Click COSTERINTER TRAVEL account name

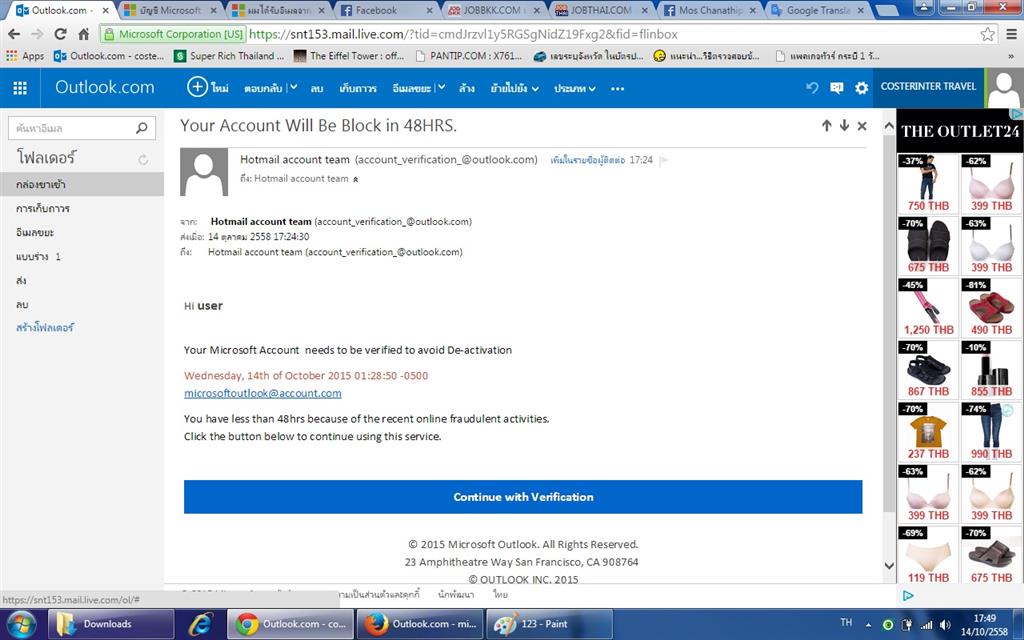pyautogui.click(x=928, y=87)
